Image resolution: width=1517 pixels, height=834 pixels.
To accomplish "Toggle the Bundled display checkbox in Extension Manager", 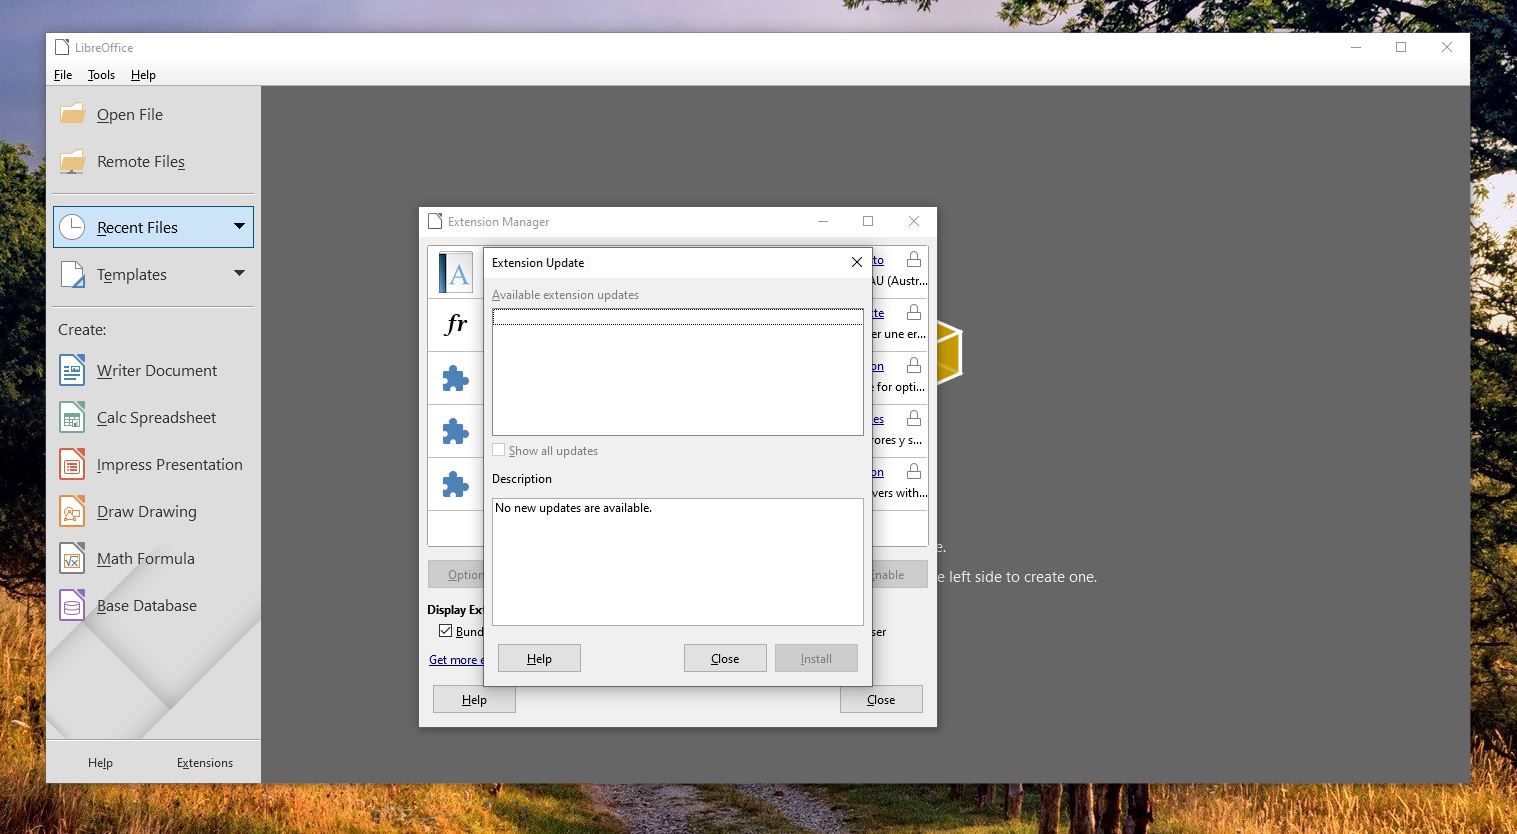I will point(446,631).
